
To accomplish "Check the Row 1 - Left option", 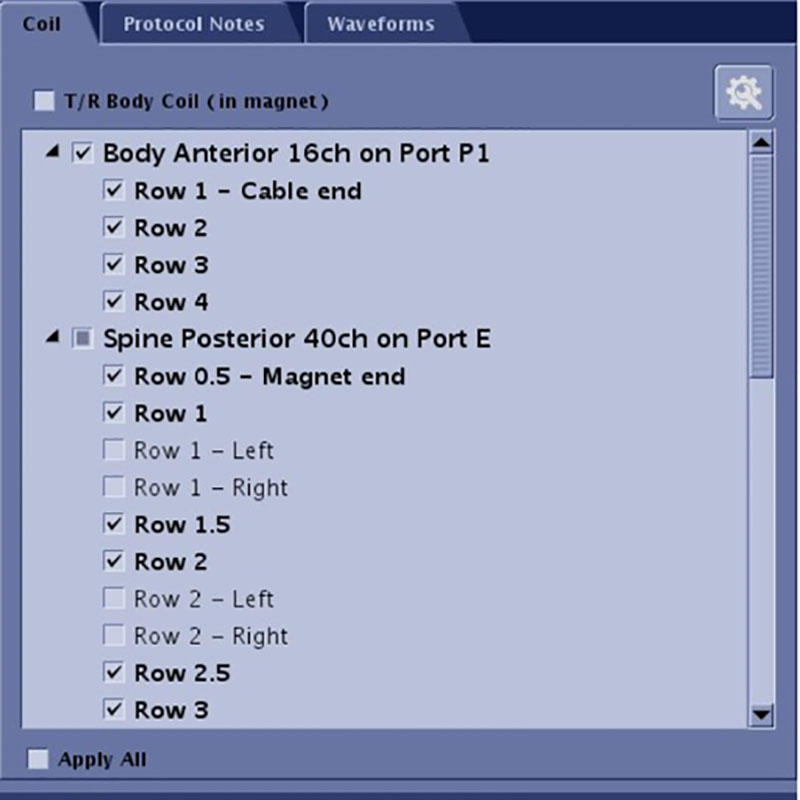I will click(x=114, y=451).
